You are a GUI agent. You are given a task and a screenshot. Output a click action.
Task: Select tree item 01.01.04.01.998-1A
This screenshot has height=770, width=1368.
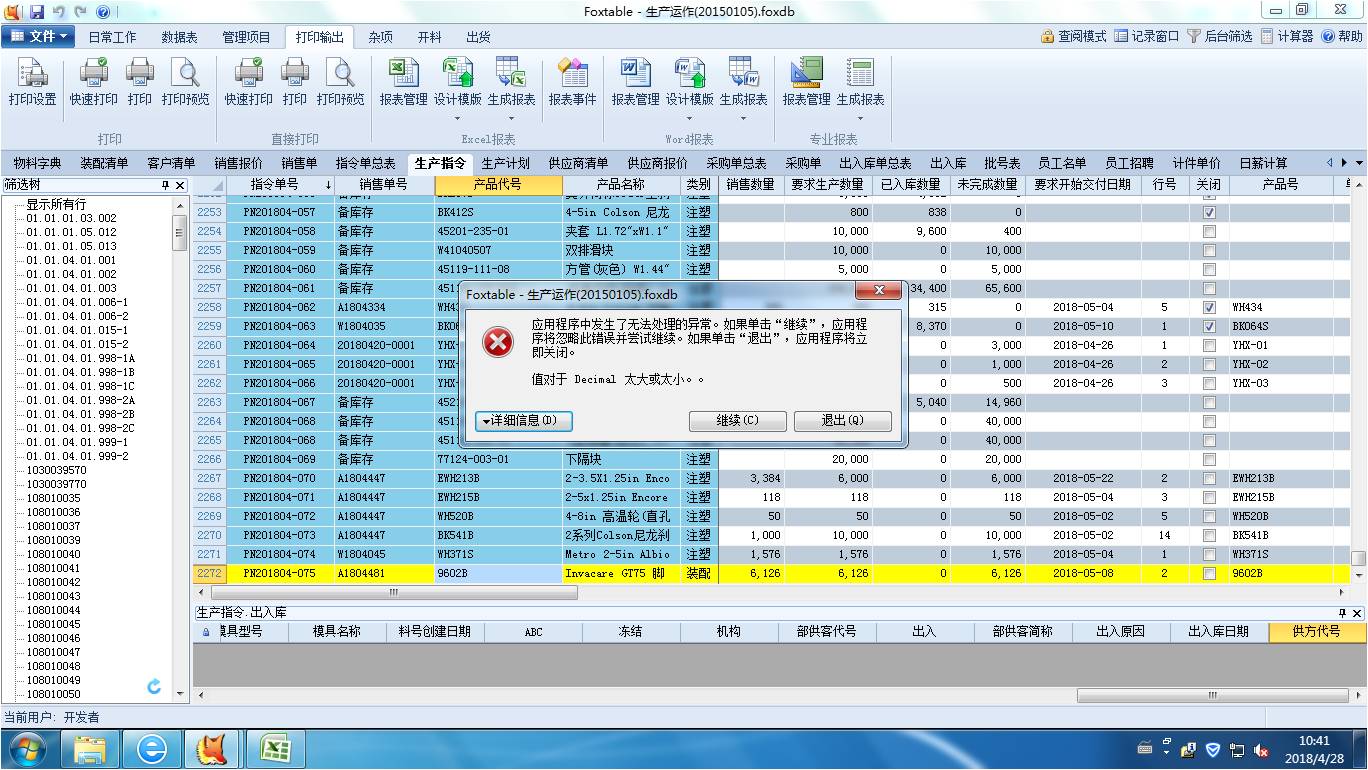coord(80,358)
